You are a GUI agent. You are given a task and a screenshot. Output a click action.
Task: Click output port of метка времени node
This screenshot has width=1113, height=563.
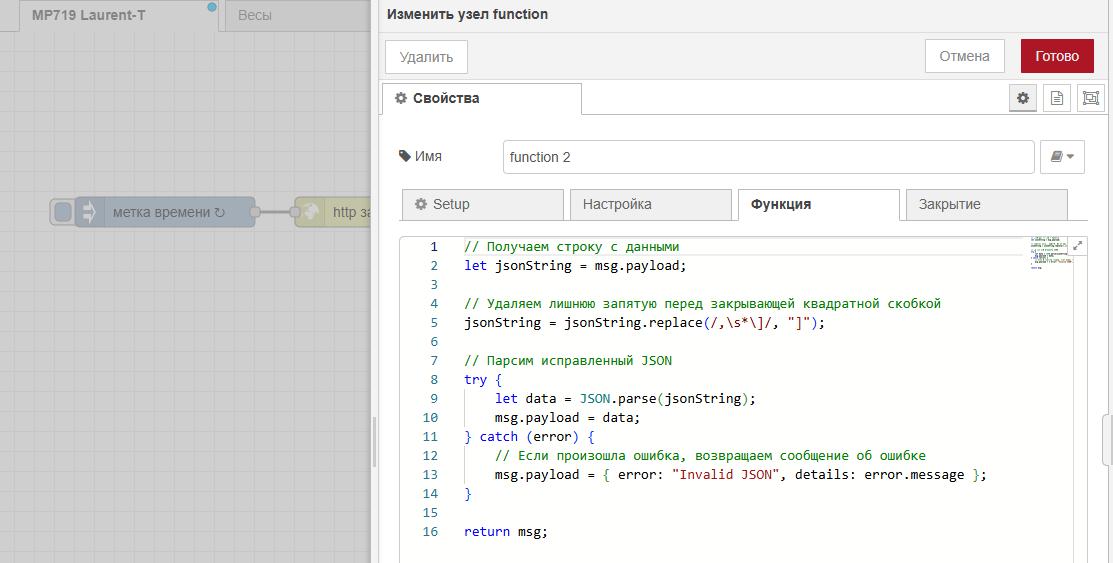pos(255,212)
